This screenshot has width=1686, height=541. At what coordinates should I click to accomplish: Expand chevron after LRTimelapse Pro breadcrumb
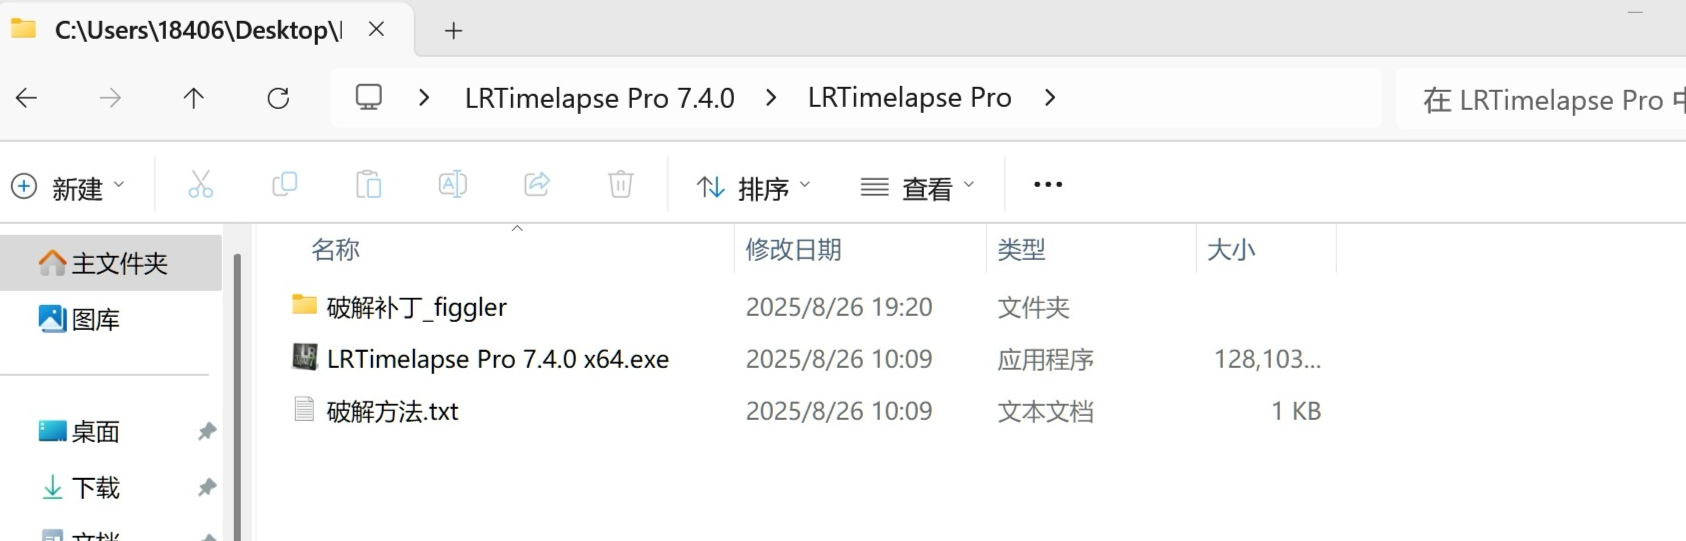[1050, 98]
